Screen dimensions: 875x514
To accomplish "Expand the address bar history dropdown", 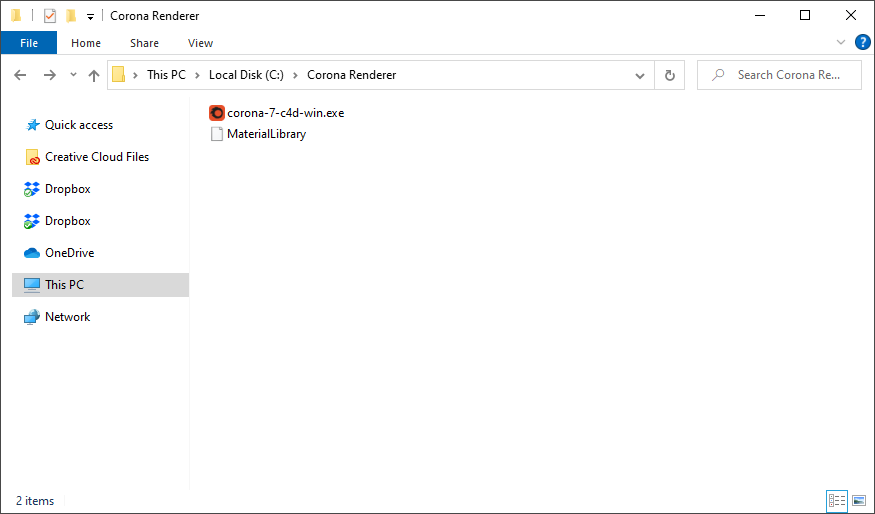I will (x=640, y=75).
